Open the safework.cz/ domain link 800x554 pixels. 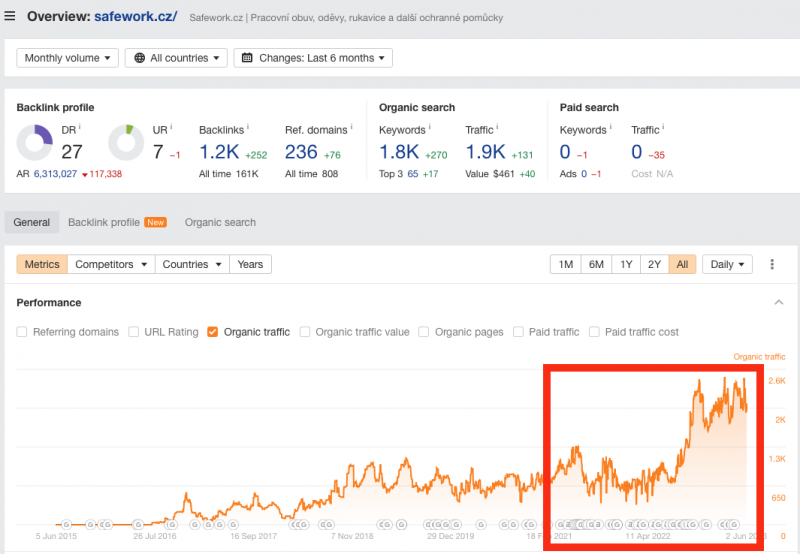[135, 16]
